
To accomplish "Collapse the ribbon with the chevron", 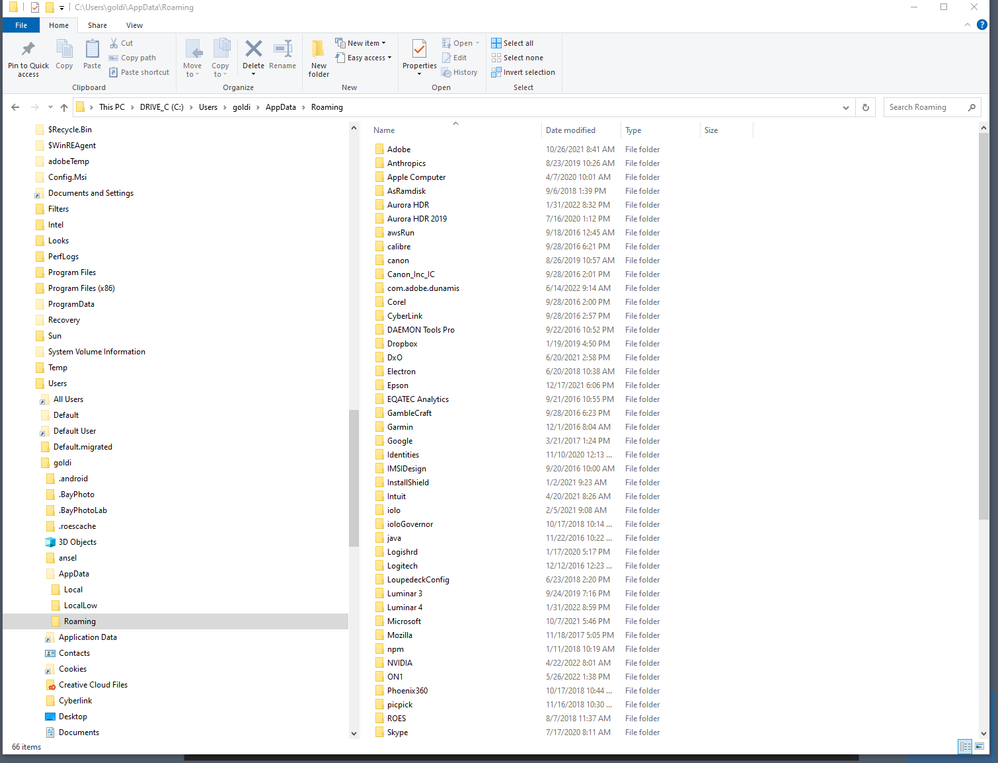I will [967, 25].
